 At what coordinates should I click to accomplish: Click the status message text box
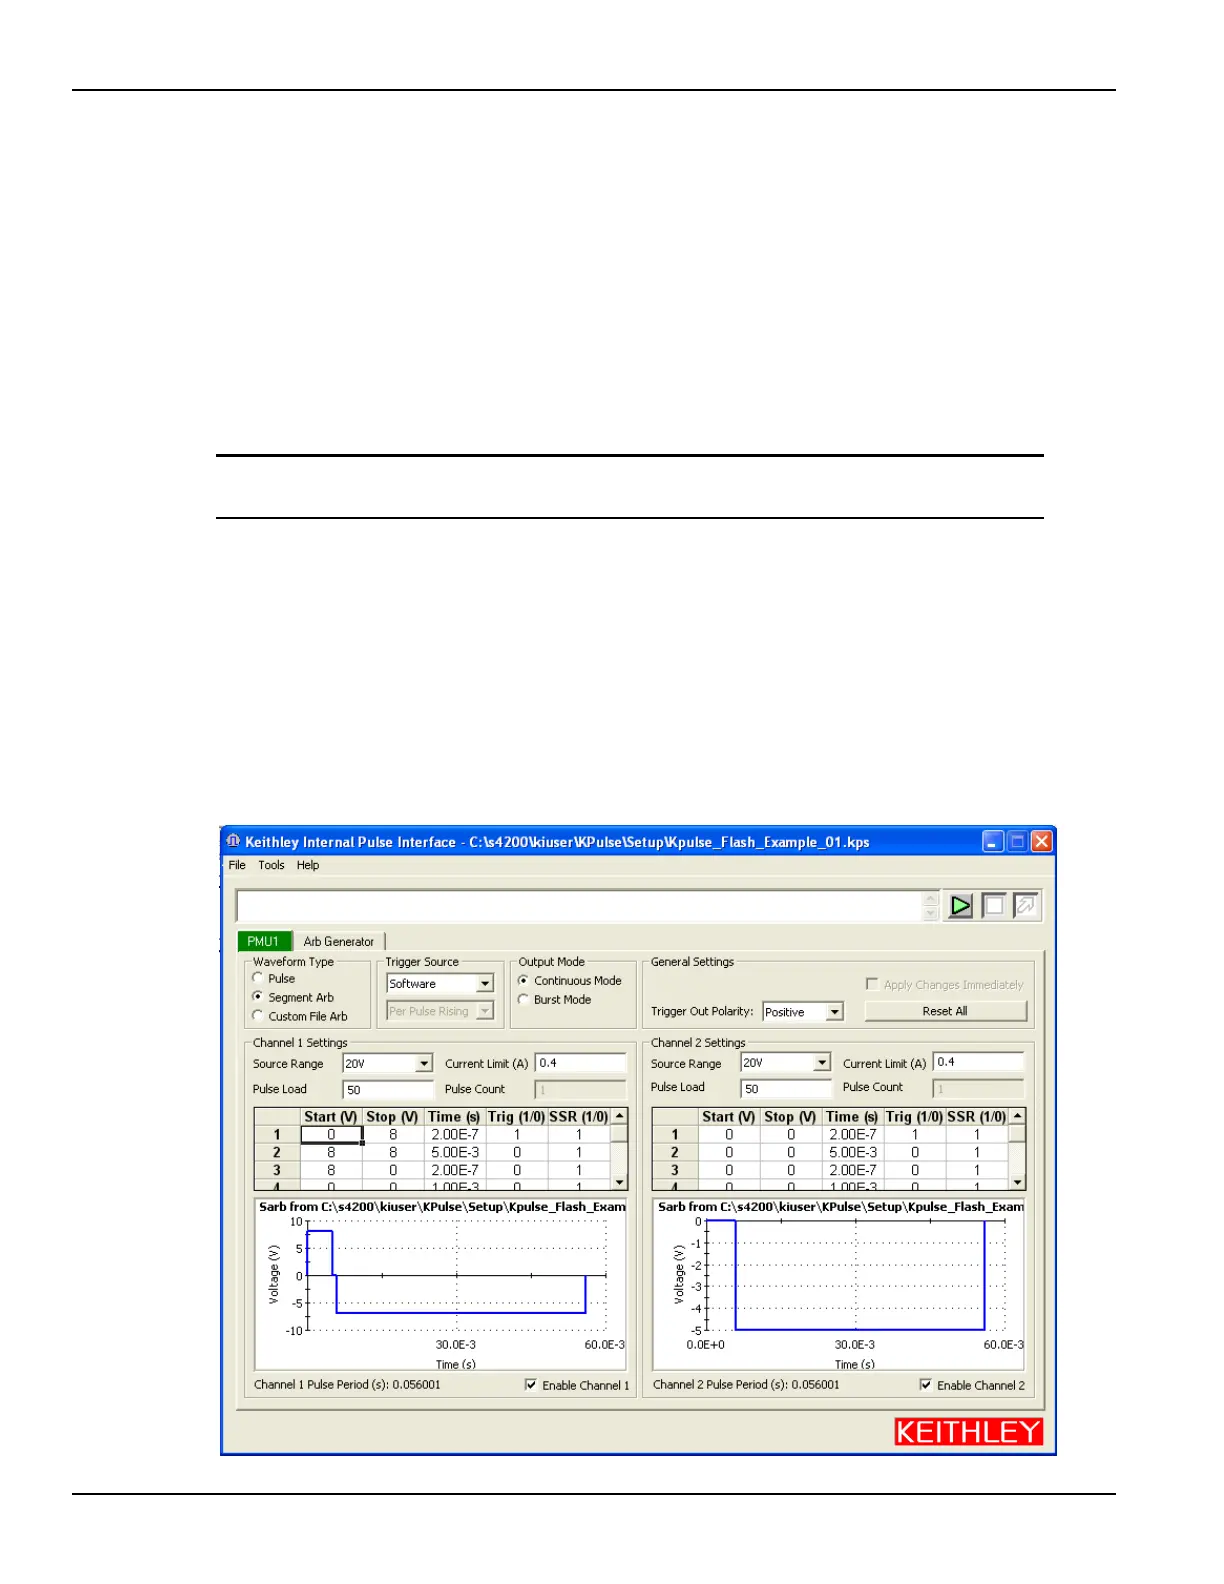point(579,906)
